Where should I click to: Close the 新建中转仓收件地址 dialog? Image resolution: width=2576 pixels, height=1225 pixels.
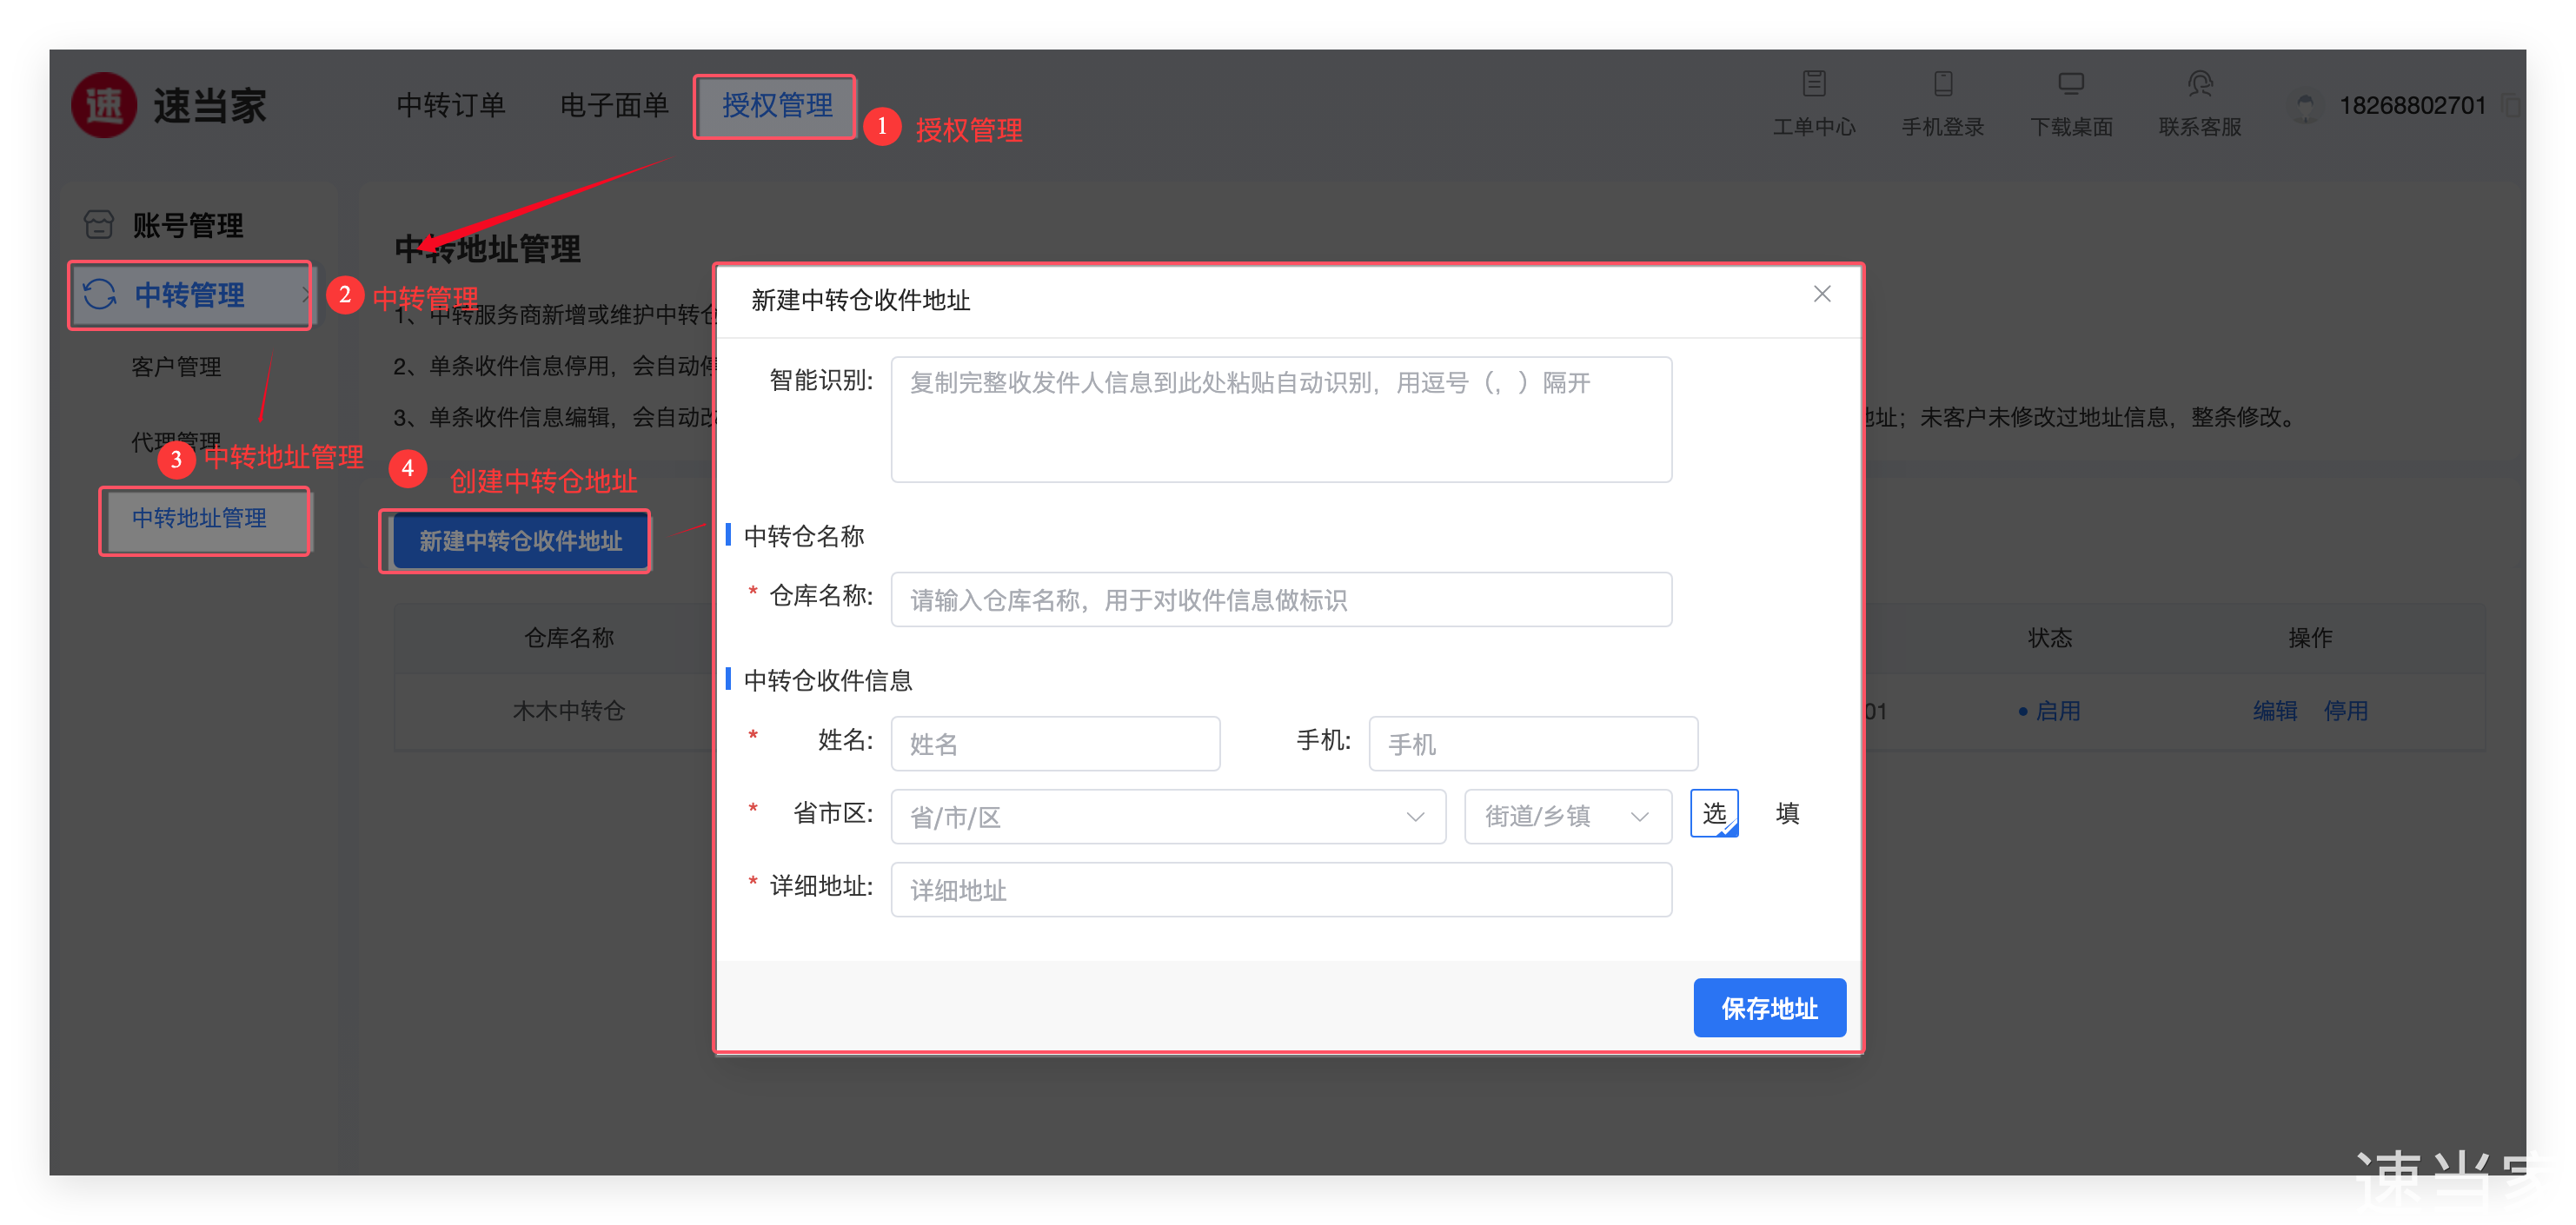(x=1822, y=294)
